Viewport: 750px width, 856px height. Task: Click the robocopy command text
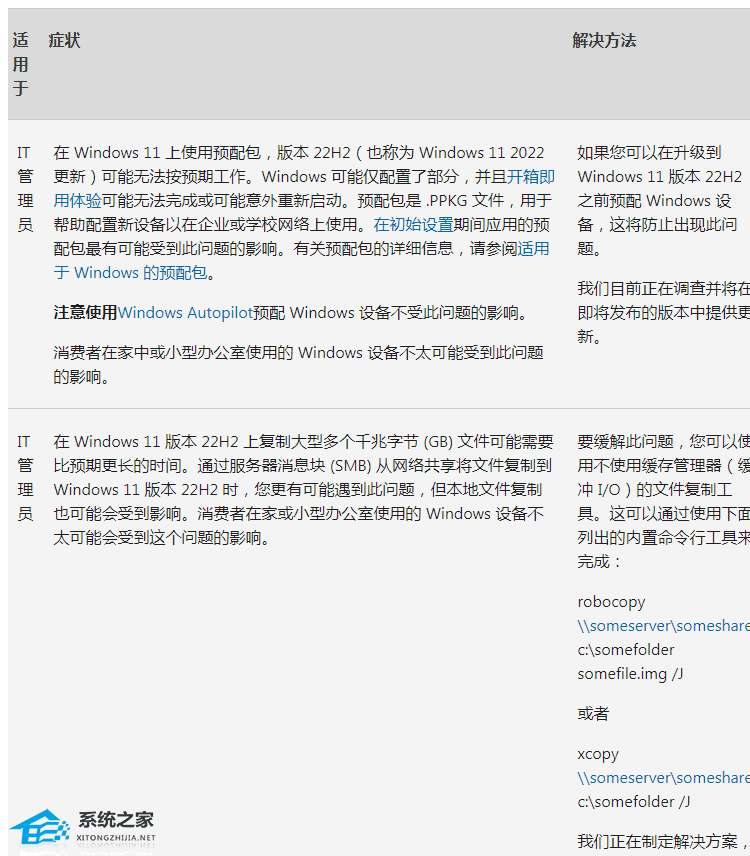[611, 602]
